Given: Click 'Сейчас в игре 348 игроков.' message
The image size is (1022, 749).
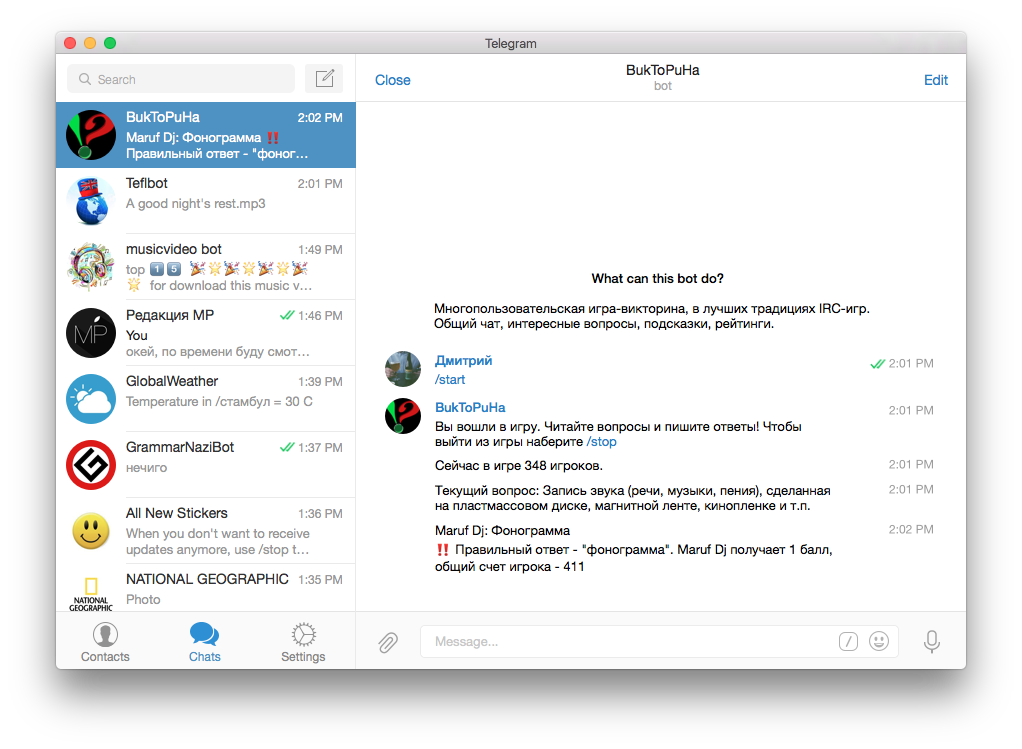Looking at the screenshot, I should tap(519, 465).
